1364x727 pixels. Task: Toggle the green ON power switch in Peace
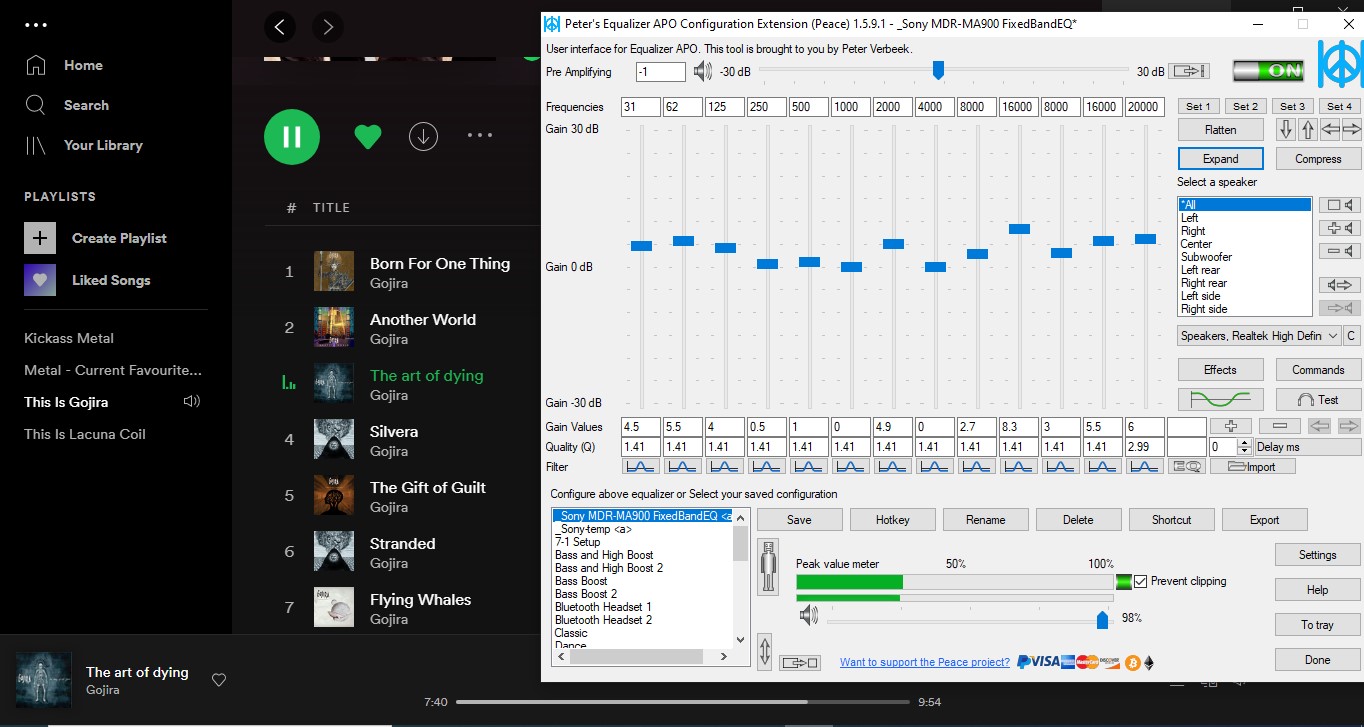click(x=1268, y=71)
